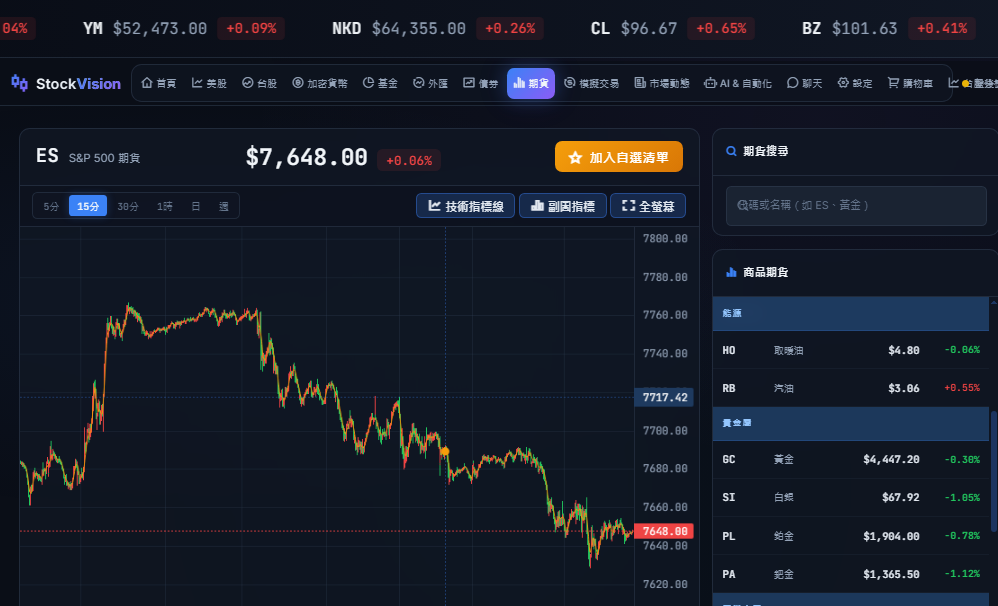Open the 購物車 shopping cart
The height and width of the screenshot is (606, 998).
[x=910, y=83]
